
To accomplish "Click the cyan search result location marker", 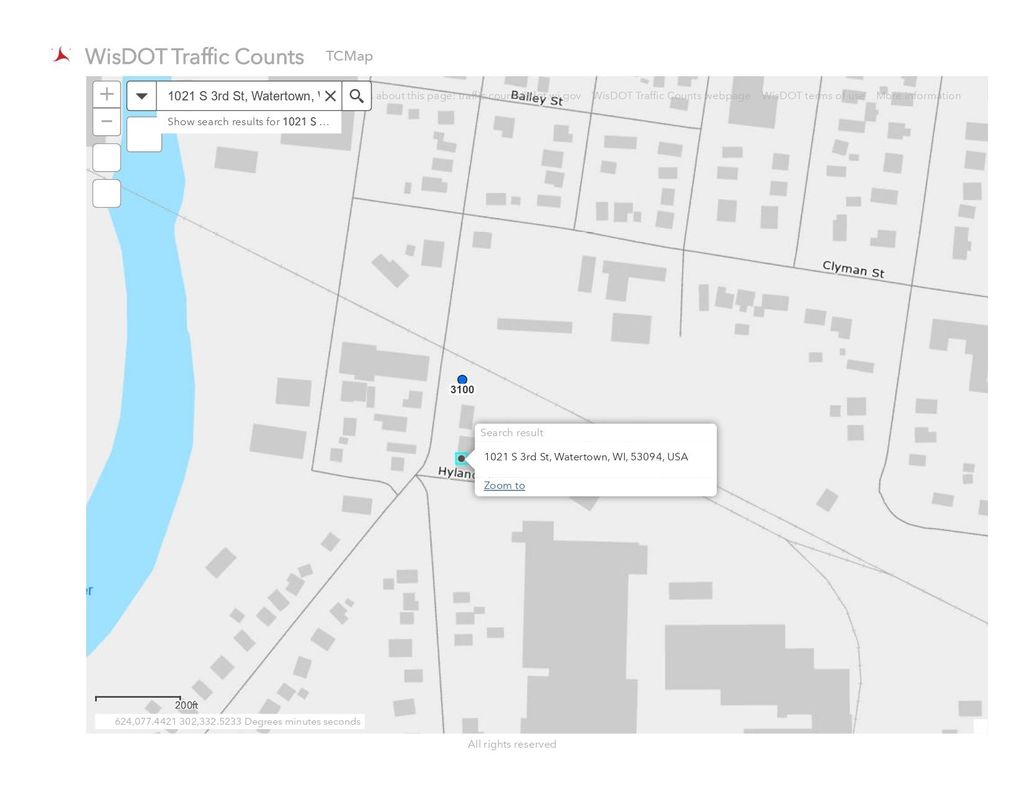I will coord(461,459).
